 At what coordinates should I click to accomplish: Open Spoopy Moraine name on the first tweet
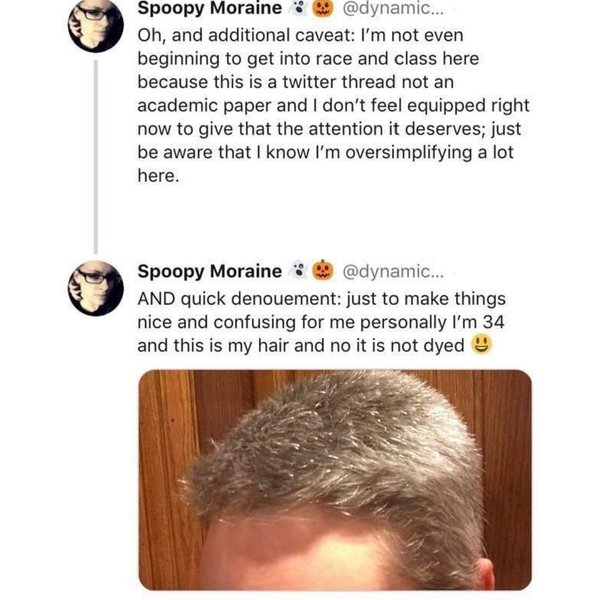click(209, 10)
